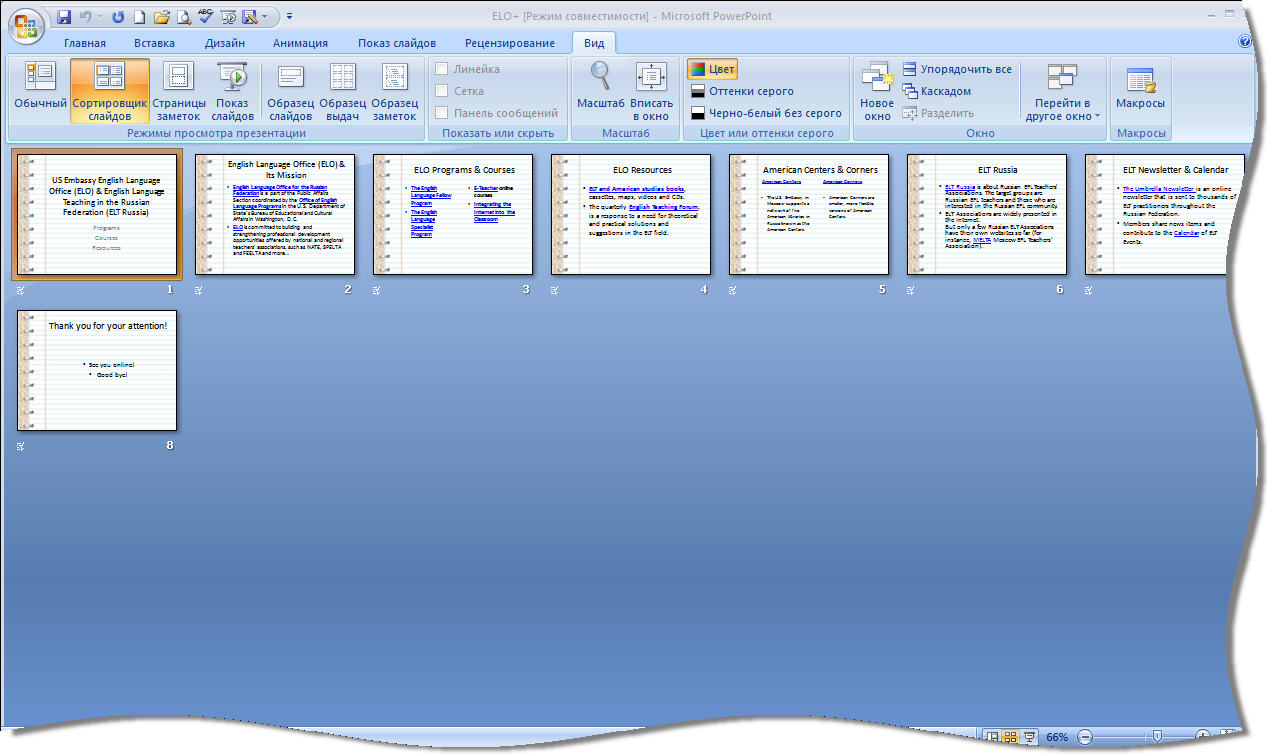Image resolution: width=1267 pixels, height=755 pixels.
Task: Toggle the Сетка checkbox
Action: click(x=442, y=91)
